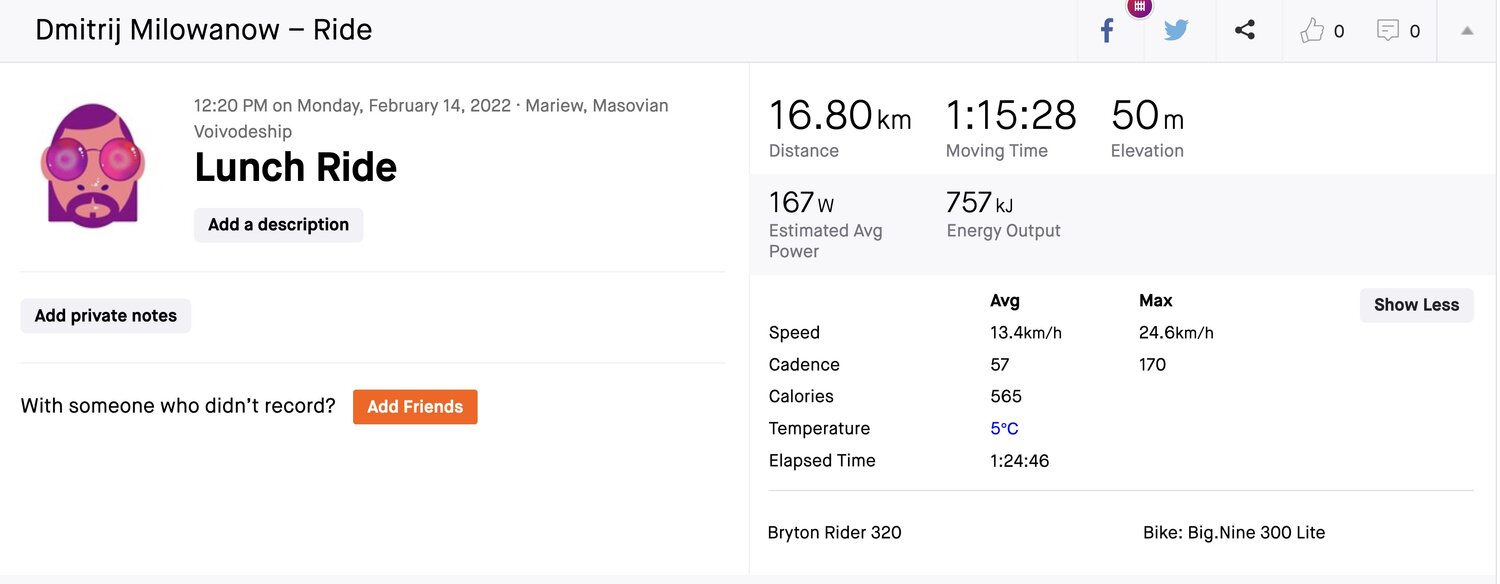Click the Bryton Rider 320 device label
Screen dimensions: 1500x584
point(834,533)
